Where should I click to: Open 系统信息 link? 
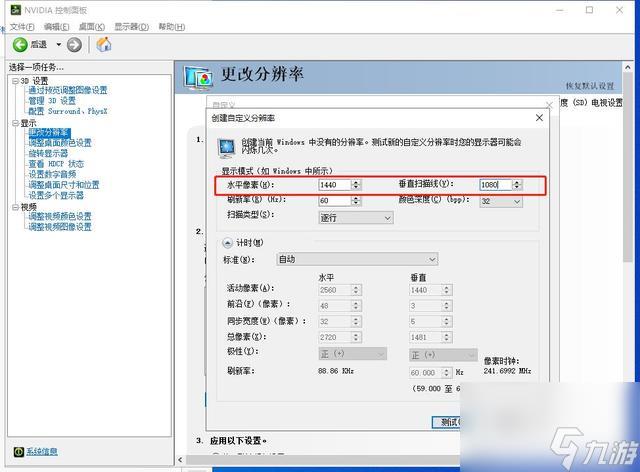(42, 451)
